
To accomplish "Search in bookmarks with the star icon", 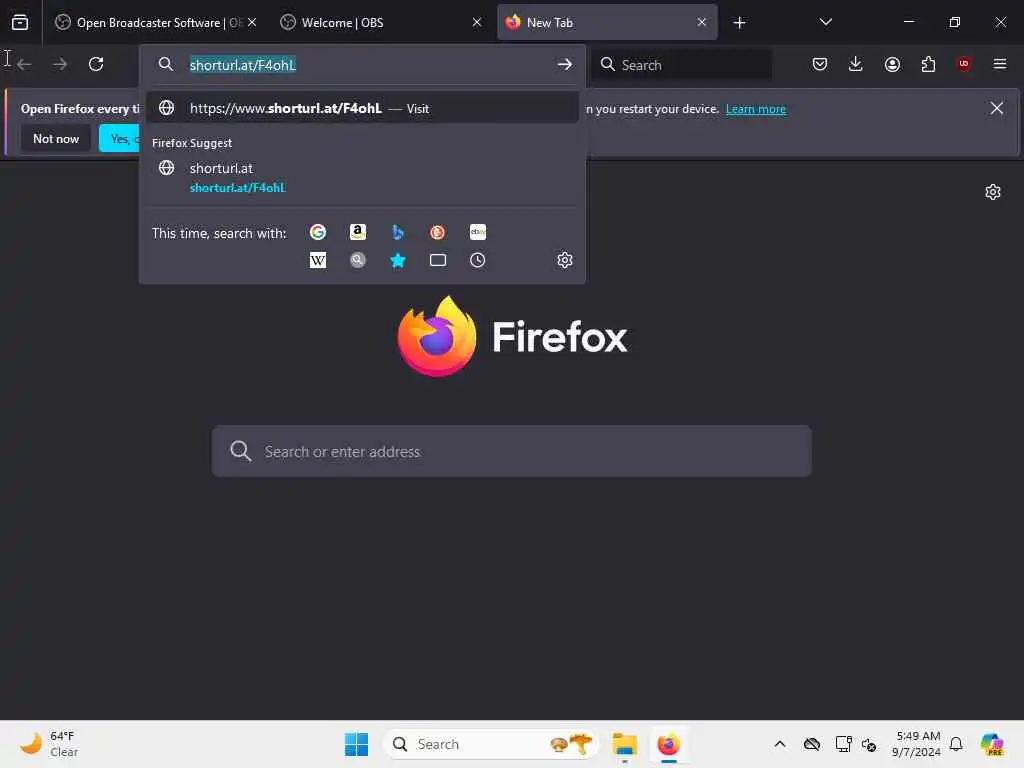I will [x=398, y=260].
